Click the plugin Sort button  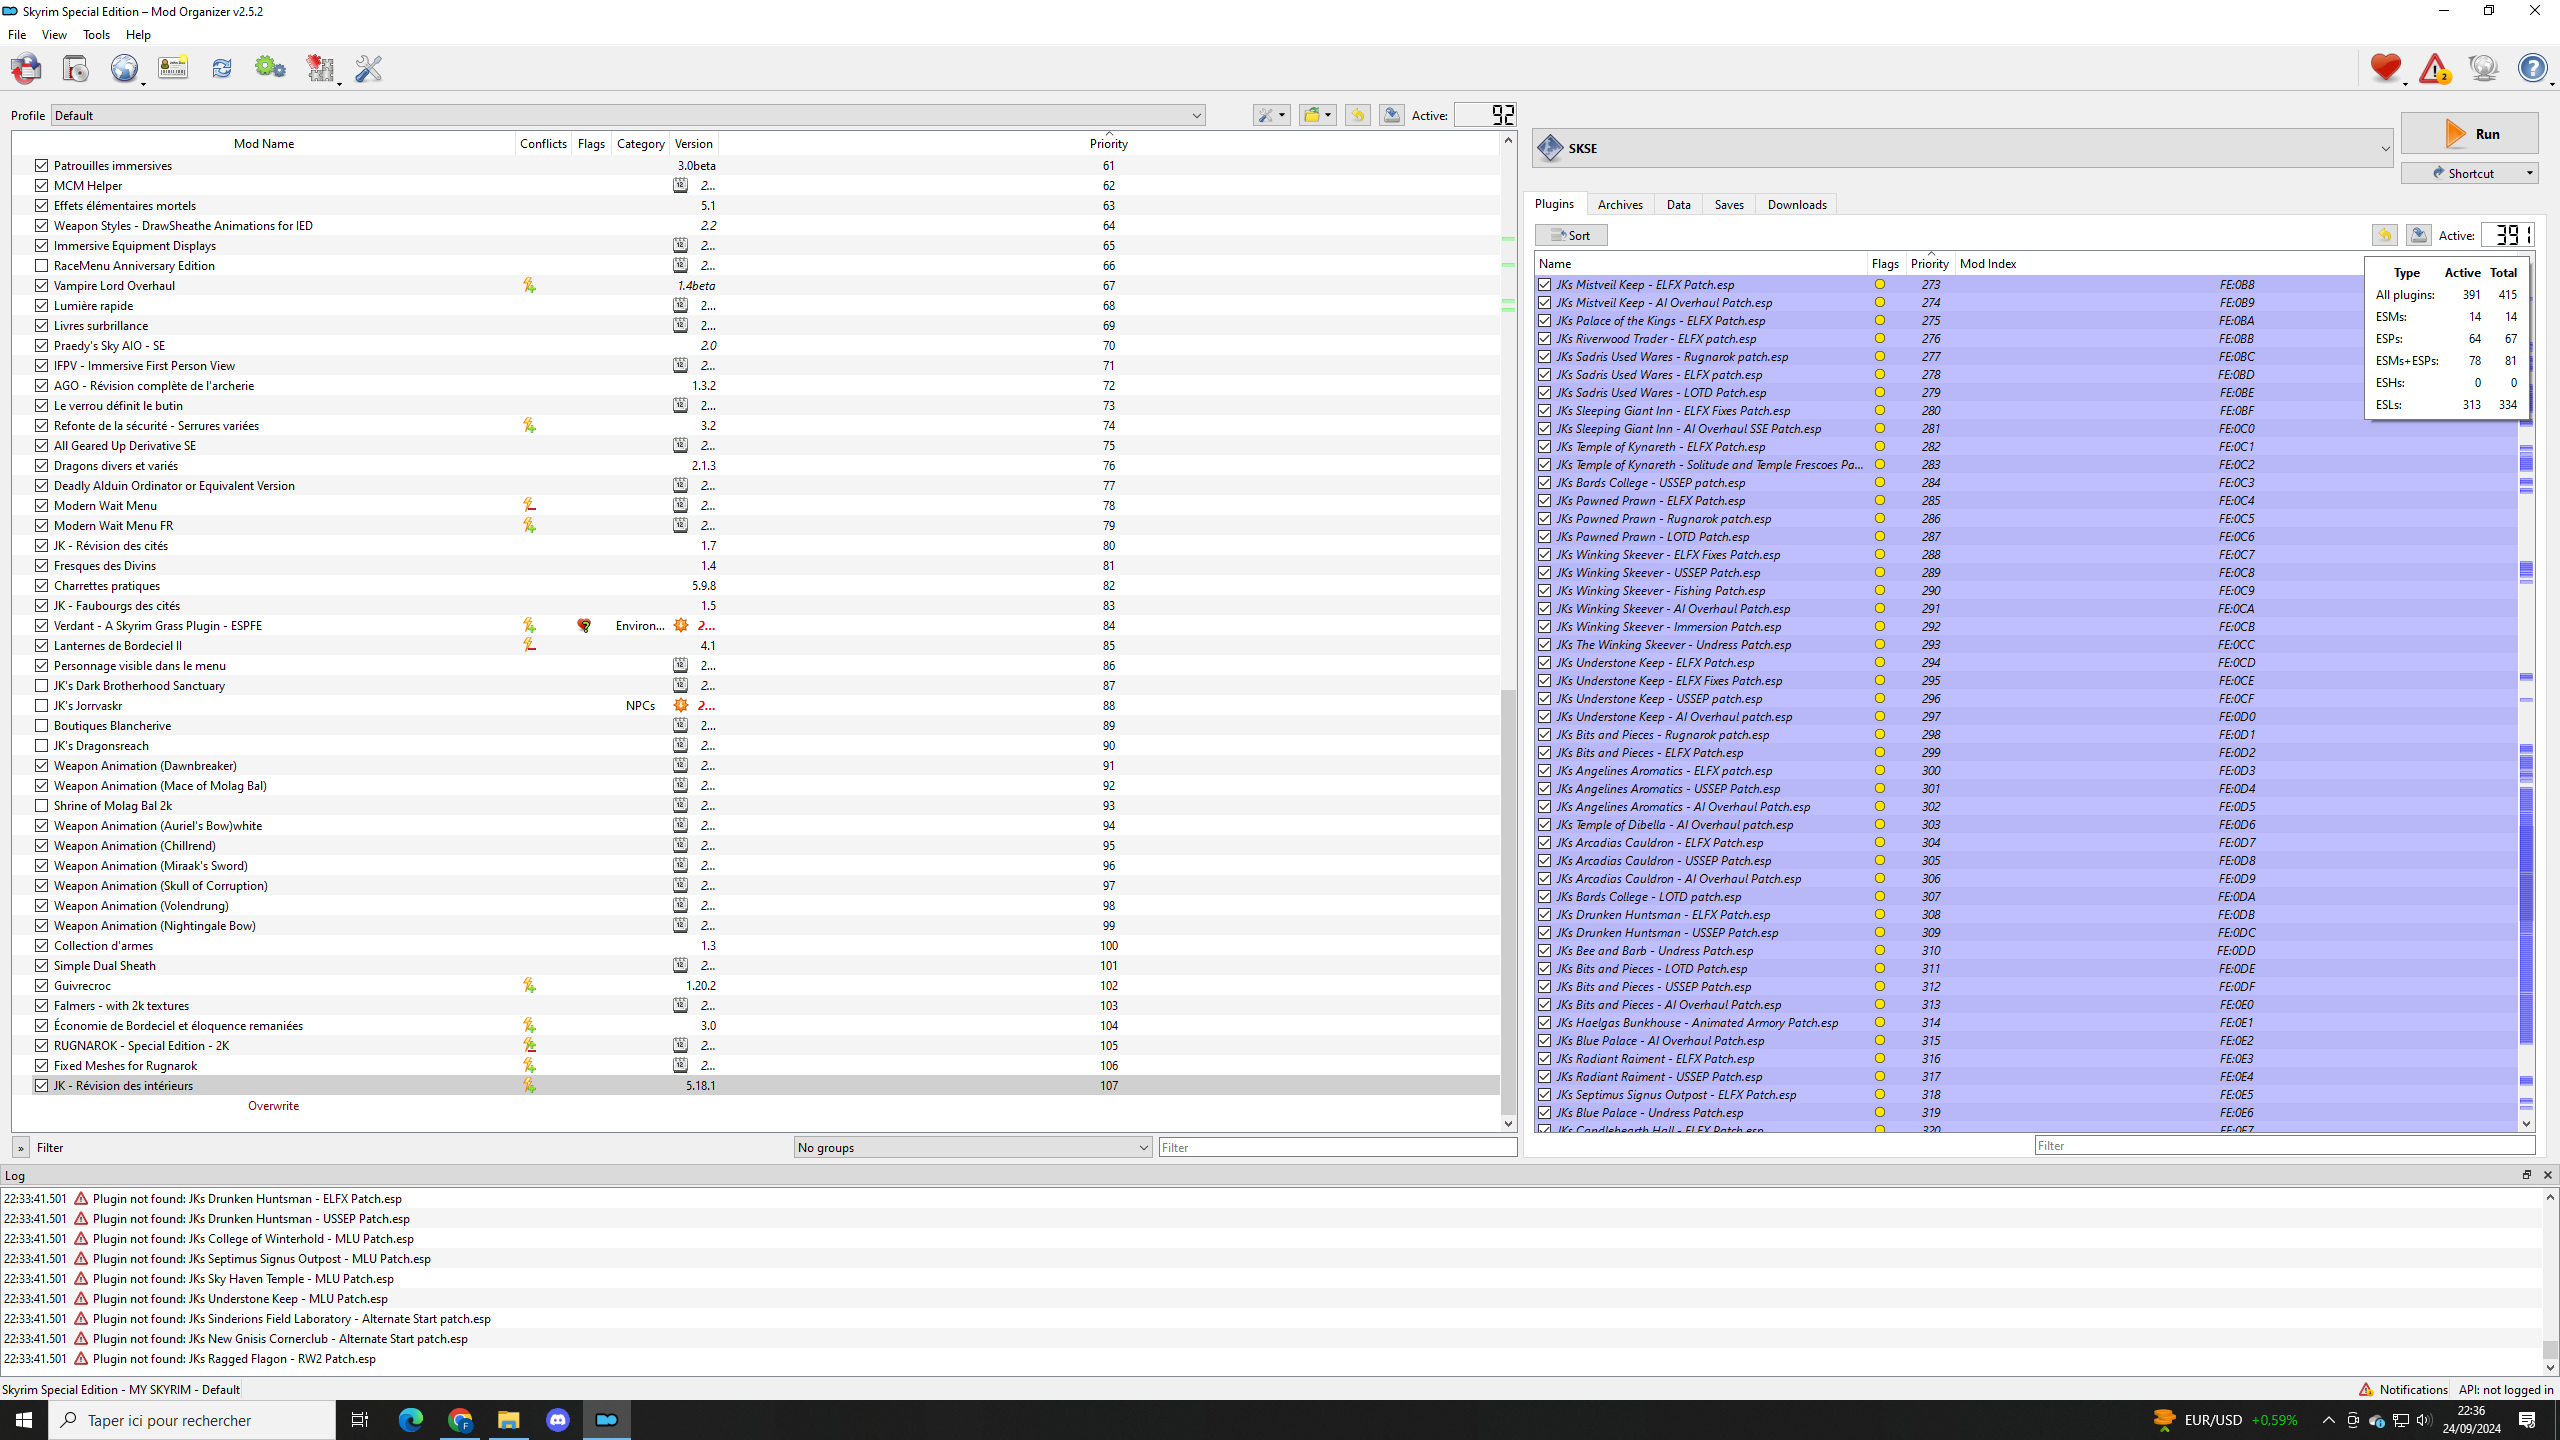click(x=1571, y=235)
